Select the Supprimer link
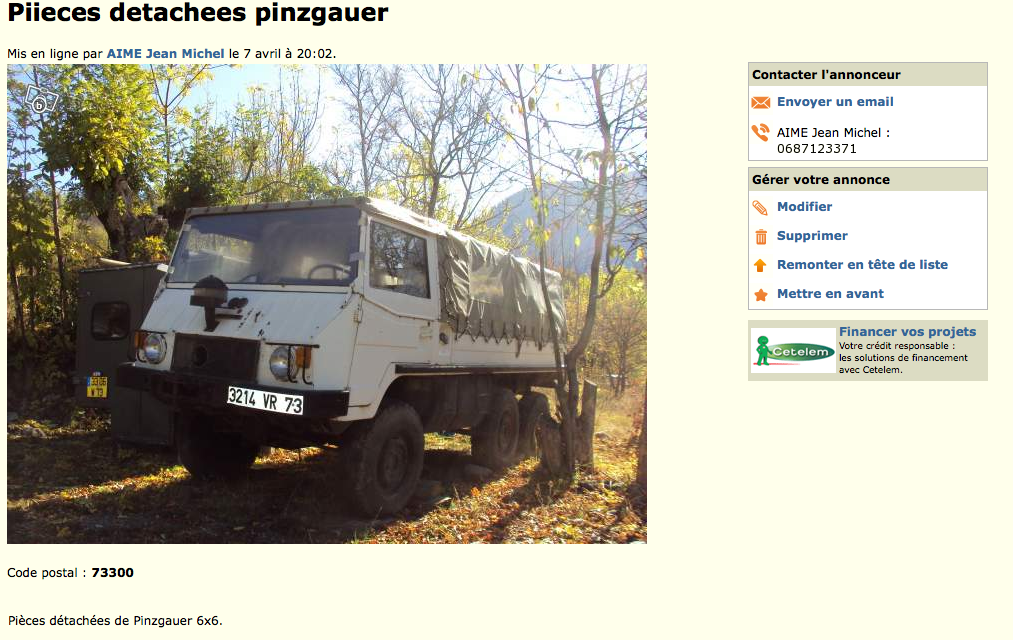 pos(812,236)
